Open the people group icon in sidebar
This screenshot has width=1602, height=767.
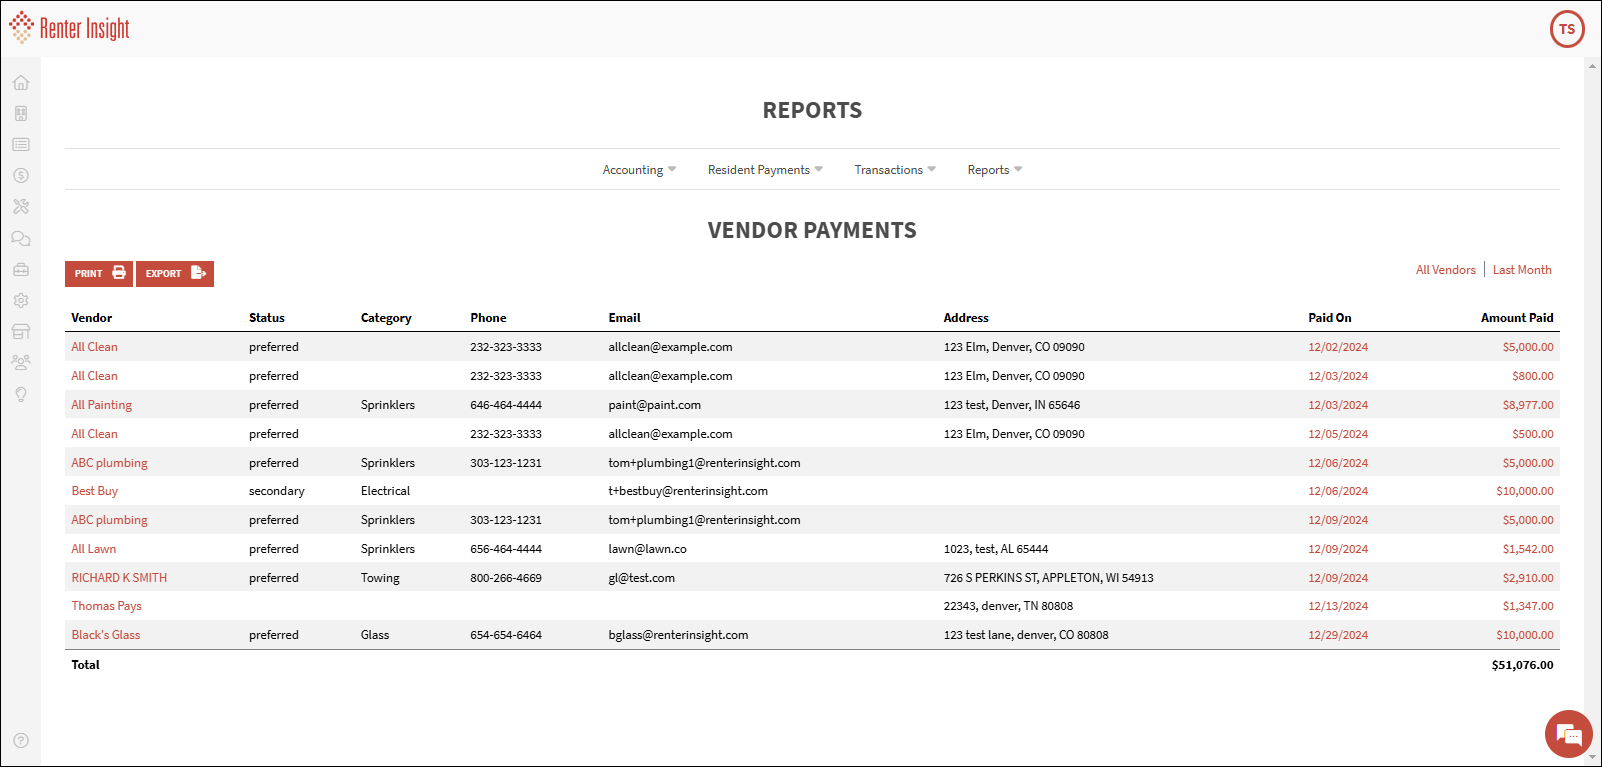coord(21,363)
